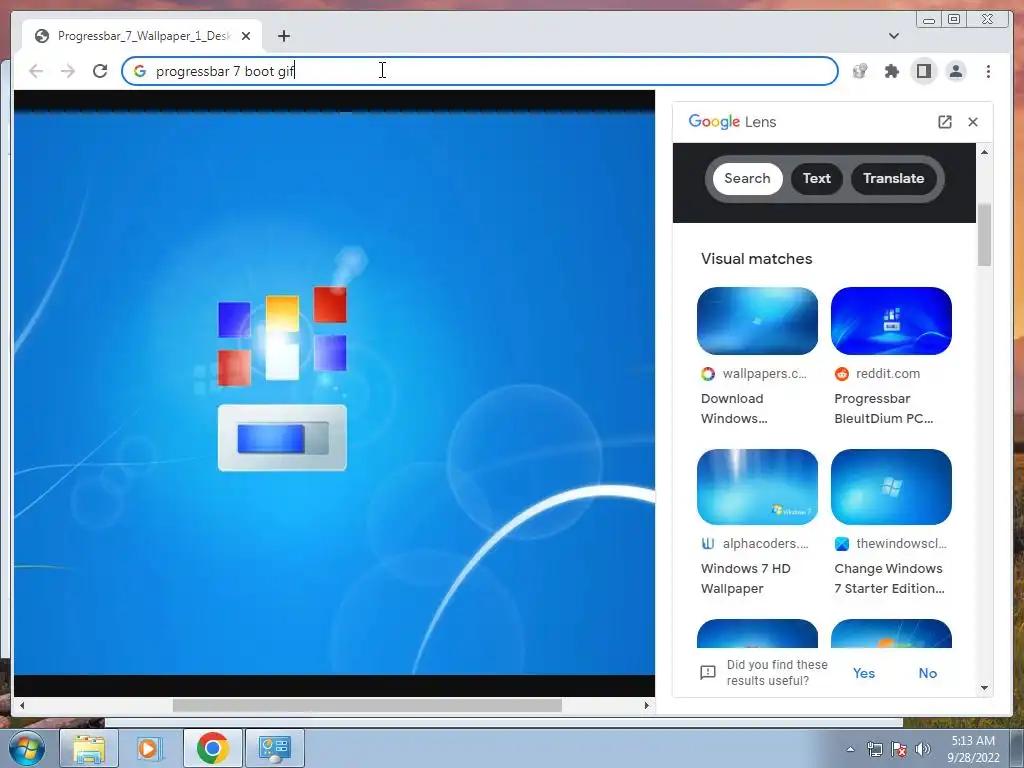Screen dimensions: 1024x768
Task: Click the extension icon beside the puzzle
Action: tap(859, 71)
